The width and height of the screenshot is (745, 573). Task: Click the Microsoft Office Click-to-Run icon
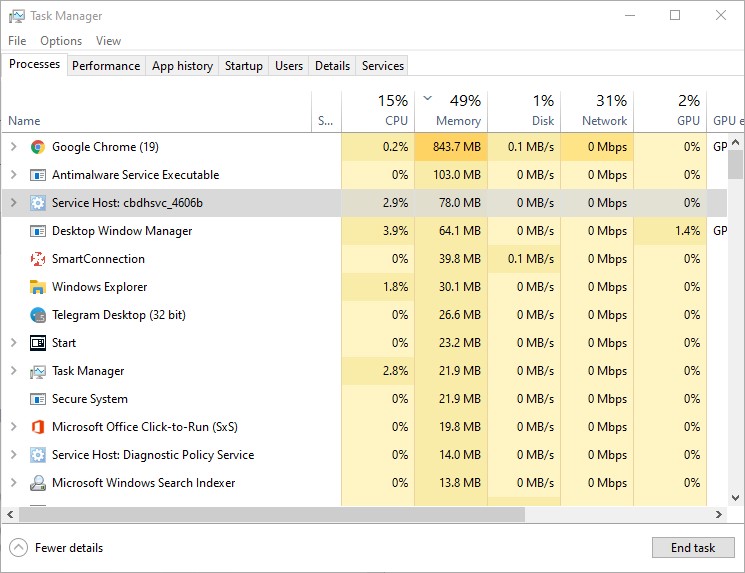point(38,427)
